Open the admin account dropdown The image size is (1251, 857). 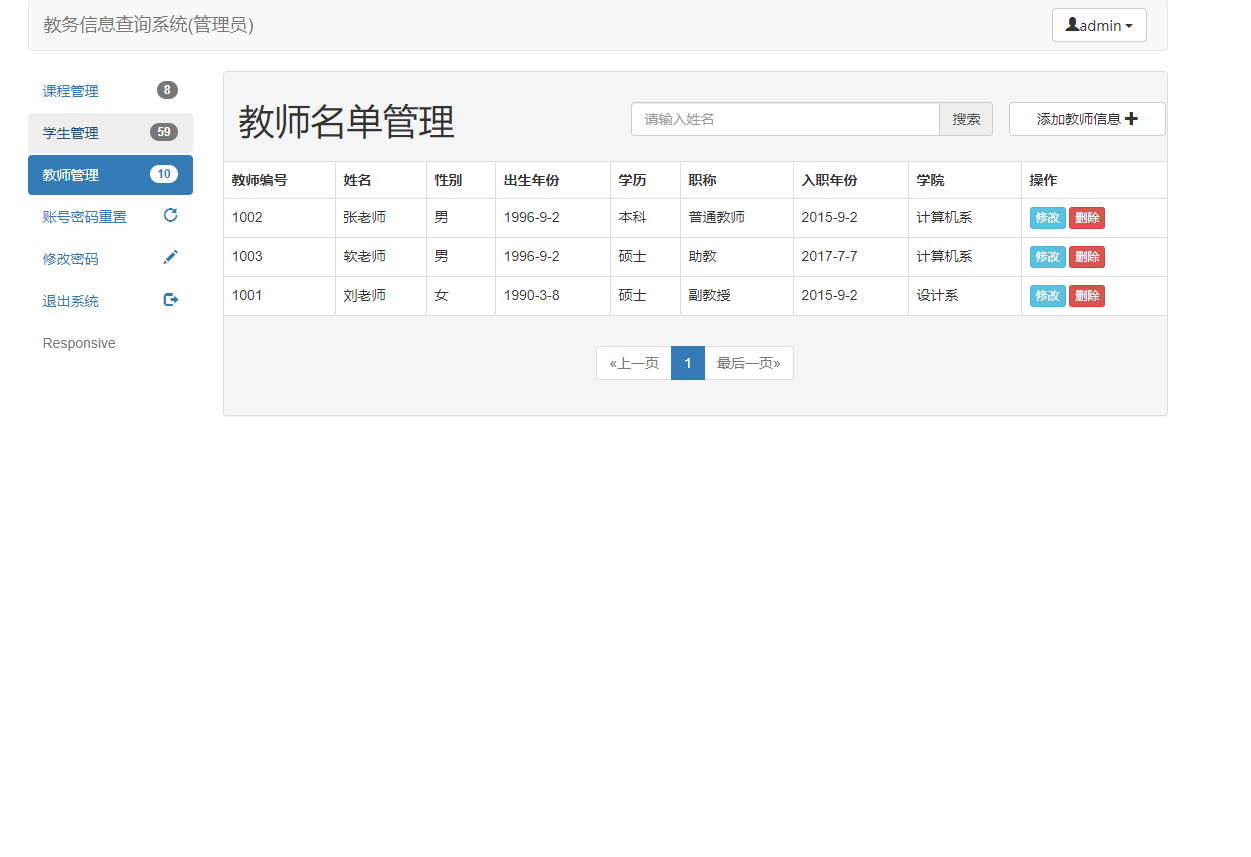(x=1099, y=24)
